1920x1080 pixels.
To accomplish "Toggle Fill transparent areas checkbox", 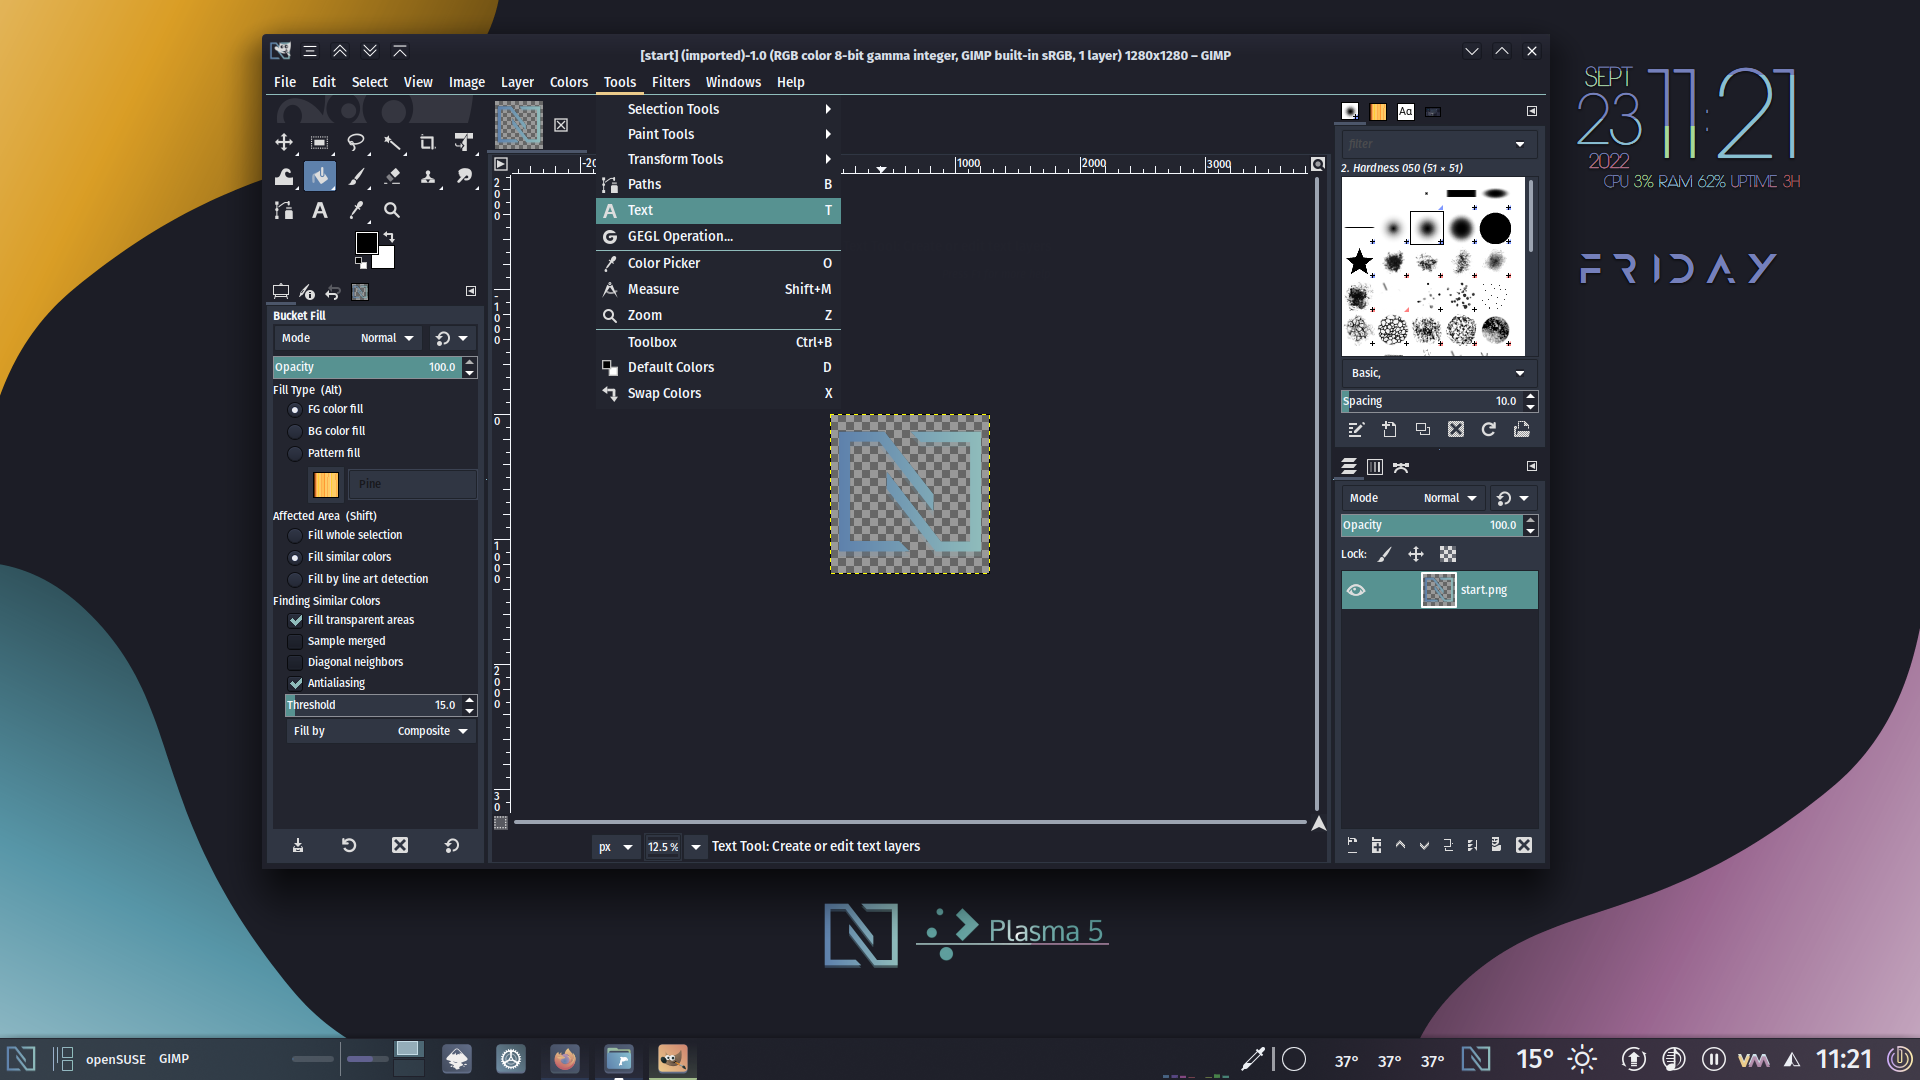I will [x=295, y=621].
